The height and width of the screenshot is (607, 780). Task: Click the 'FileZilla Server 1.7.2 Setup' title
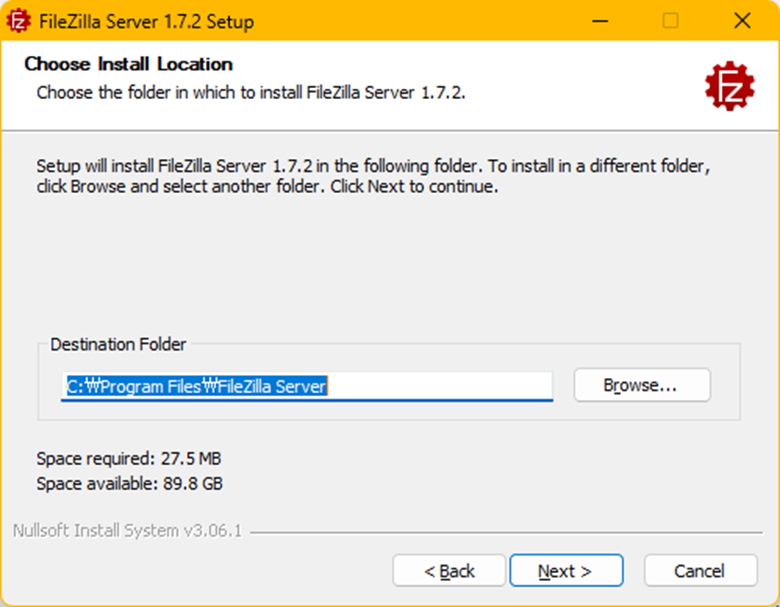click(146, 22)
